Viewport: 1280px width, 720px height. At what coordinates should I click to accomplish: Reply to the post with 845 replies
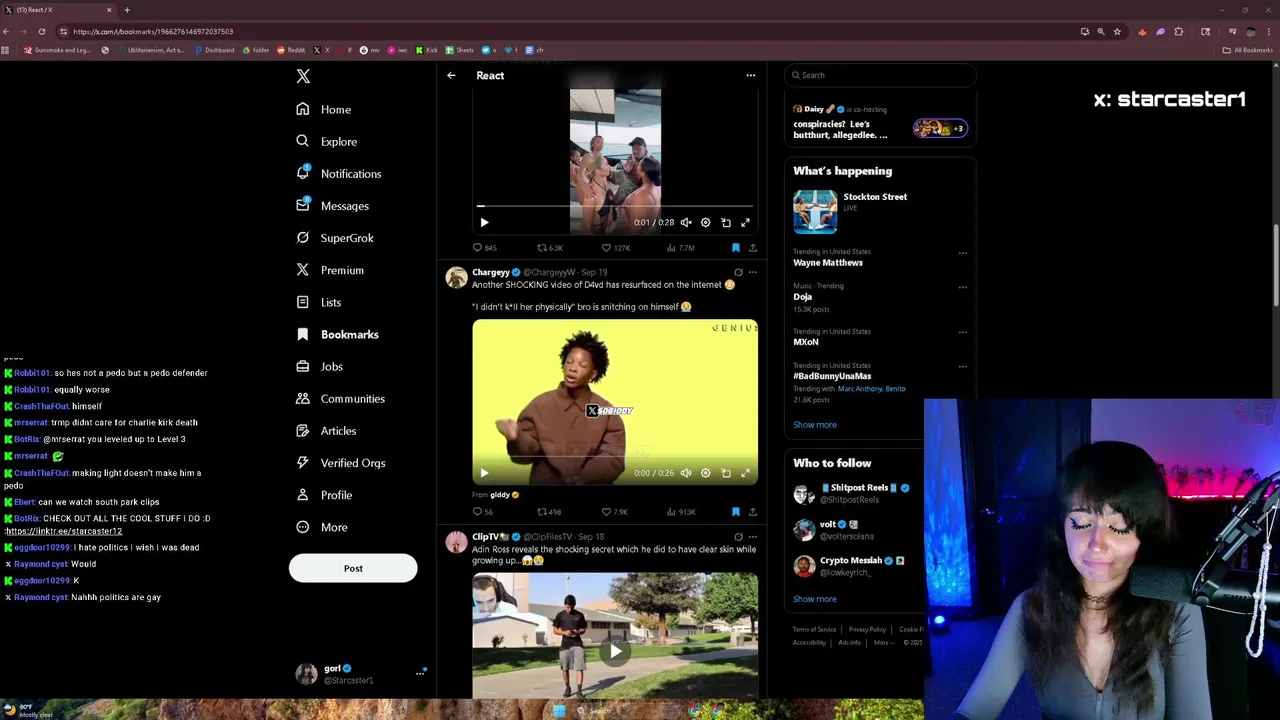pos(484,248)
